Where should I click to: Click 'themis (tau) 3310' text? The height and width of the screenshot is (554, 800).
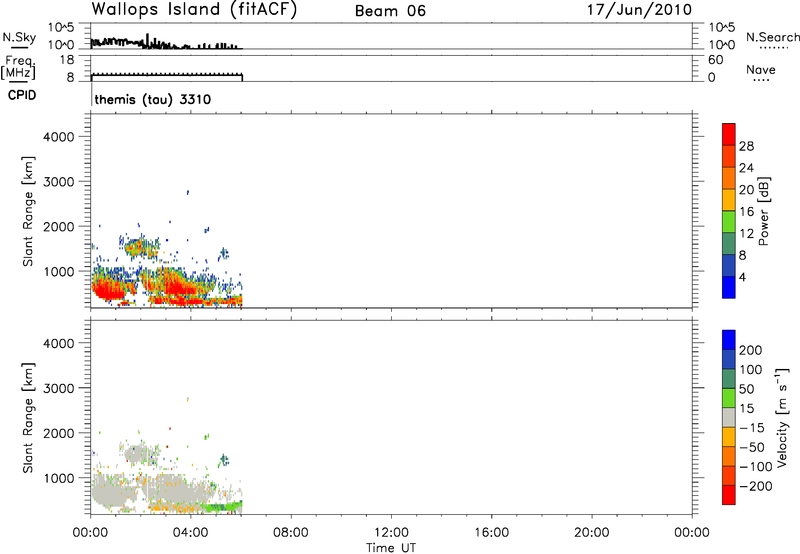153,99
